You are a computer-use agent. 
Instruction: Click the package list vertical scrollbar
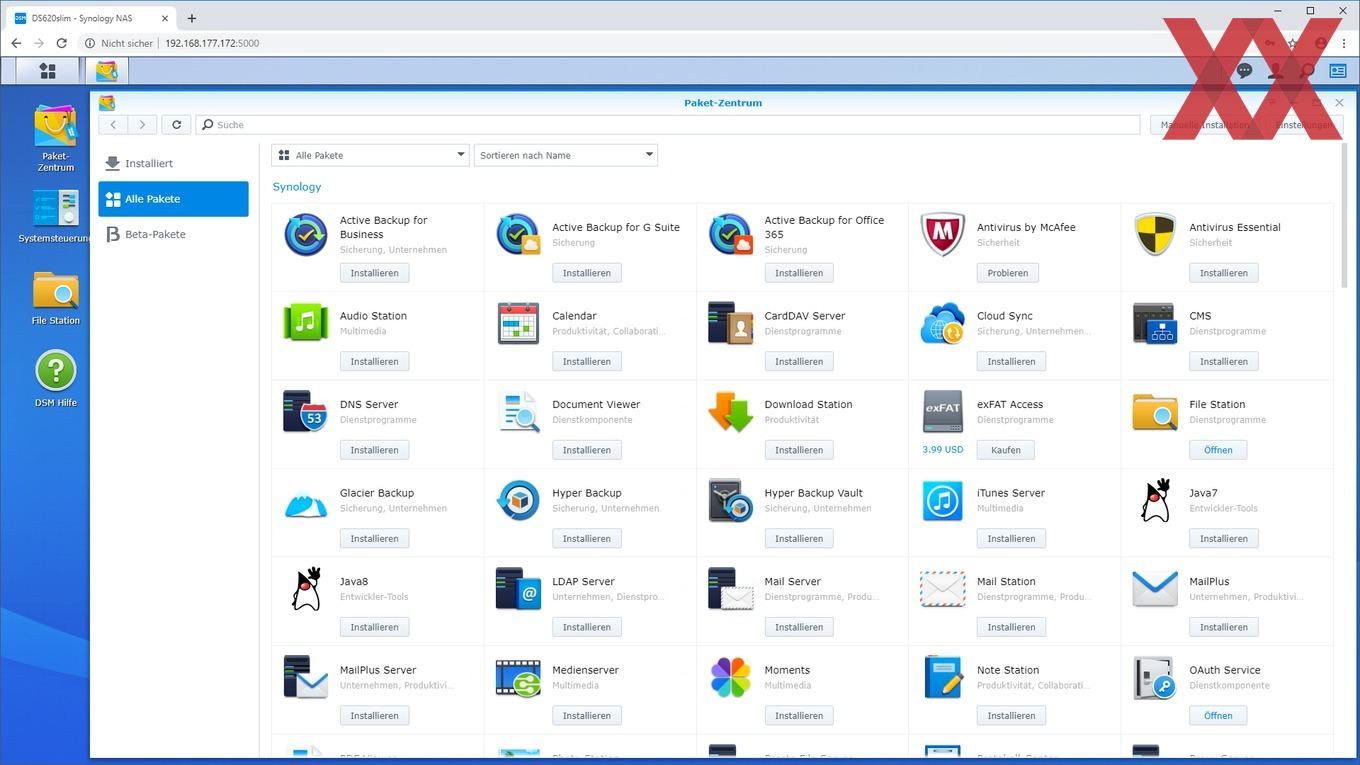(x=1343, y=215)
